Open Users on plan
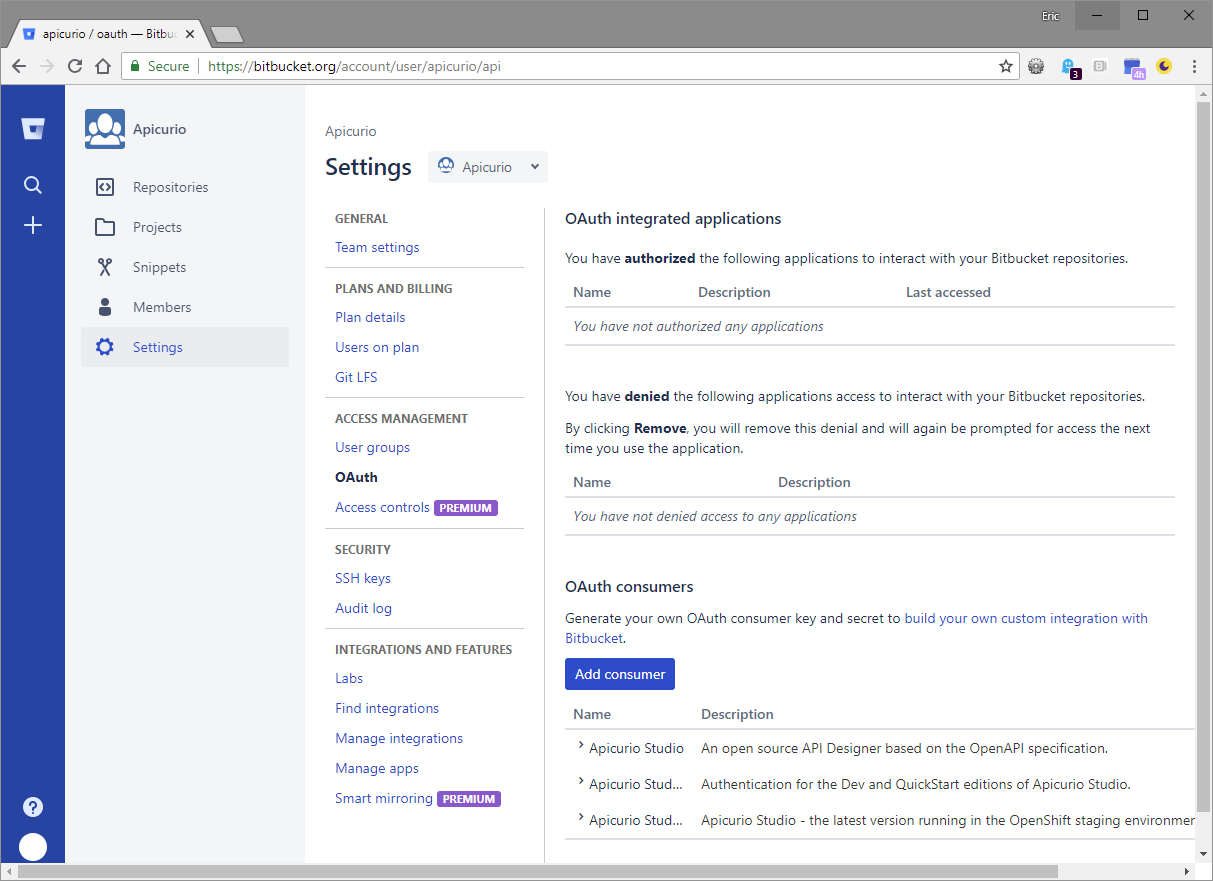Image resolution: width=1213 pixels, height=881 pixels. point(377,347)
